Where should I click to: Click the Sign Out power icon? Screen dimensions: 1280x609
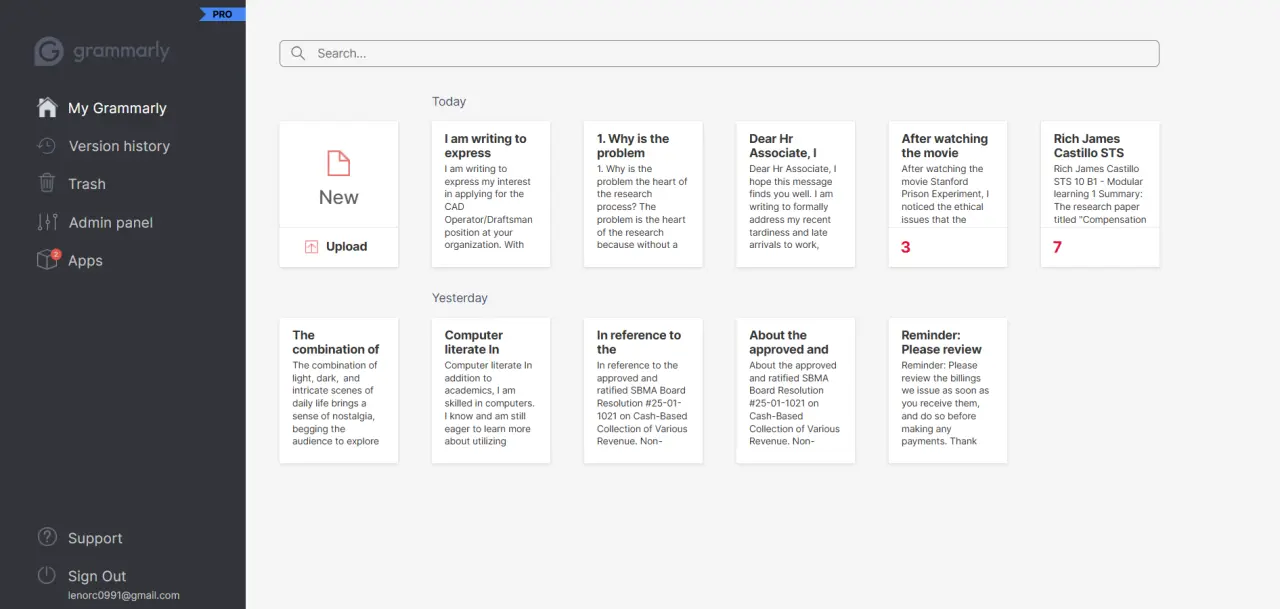tap(47, 575)
